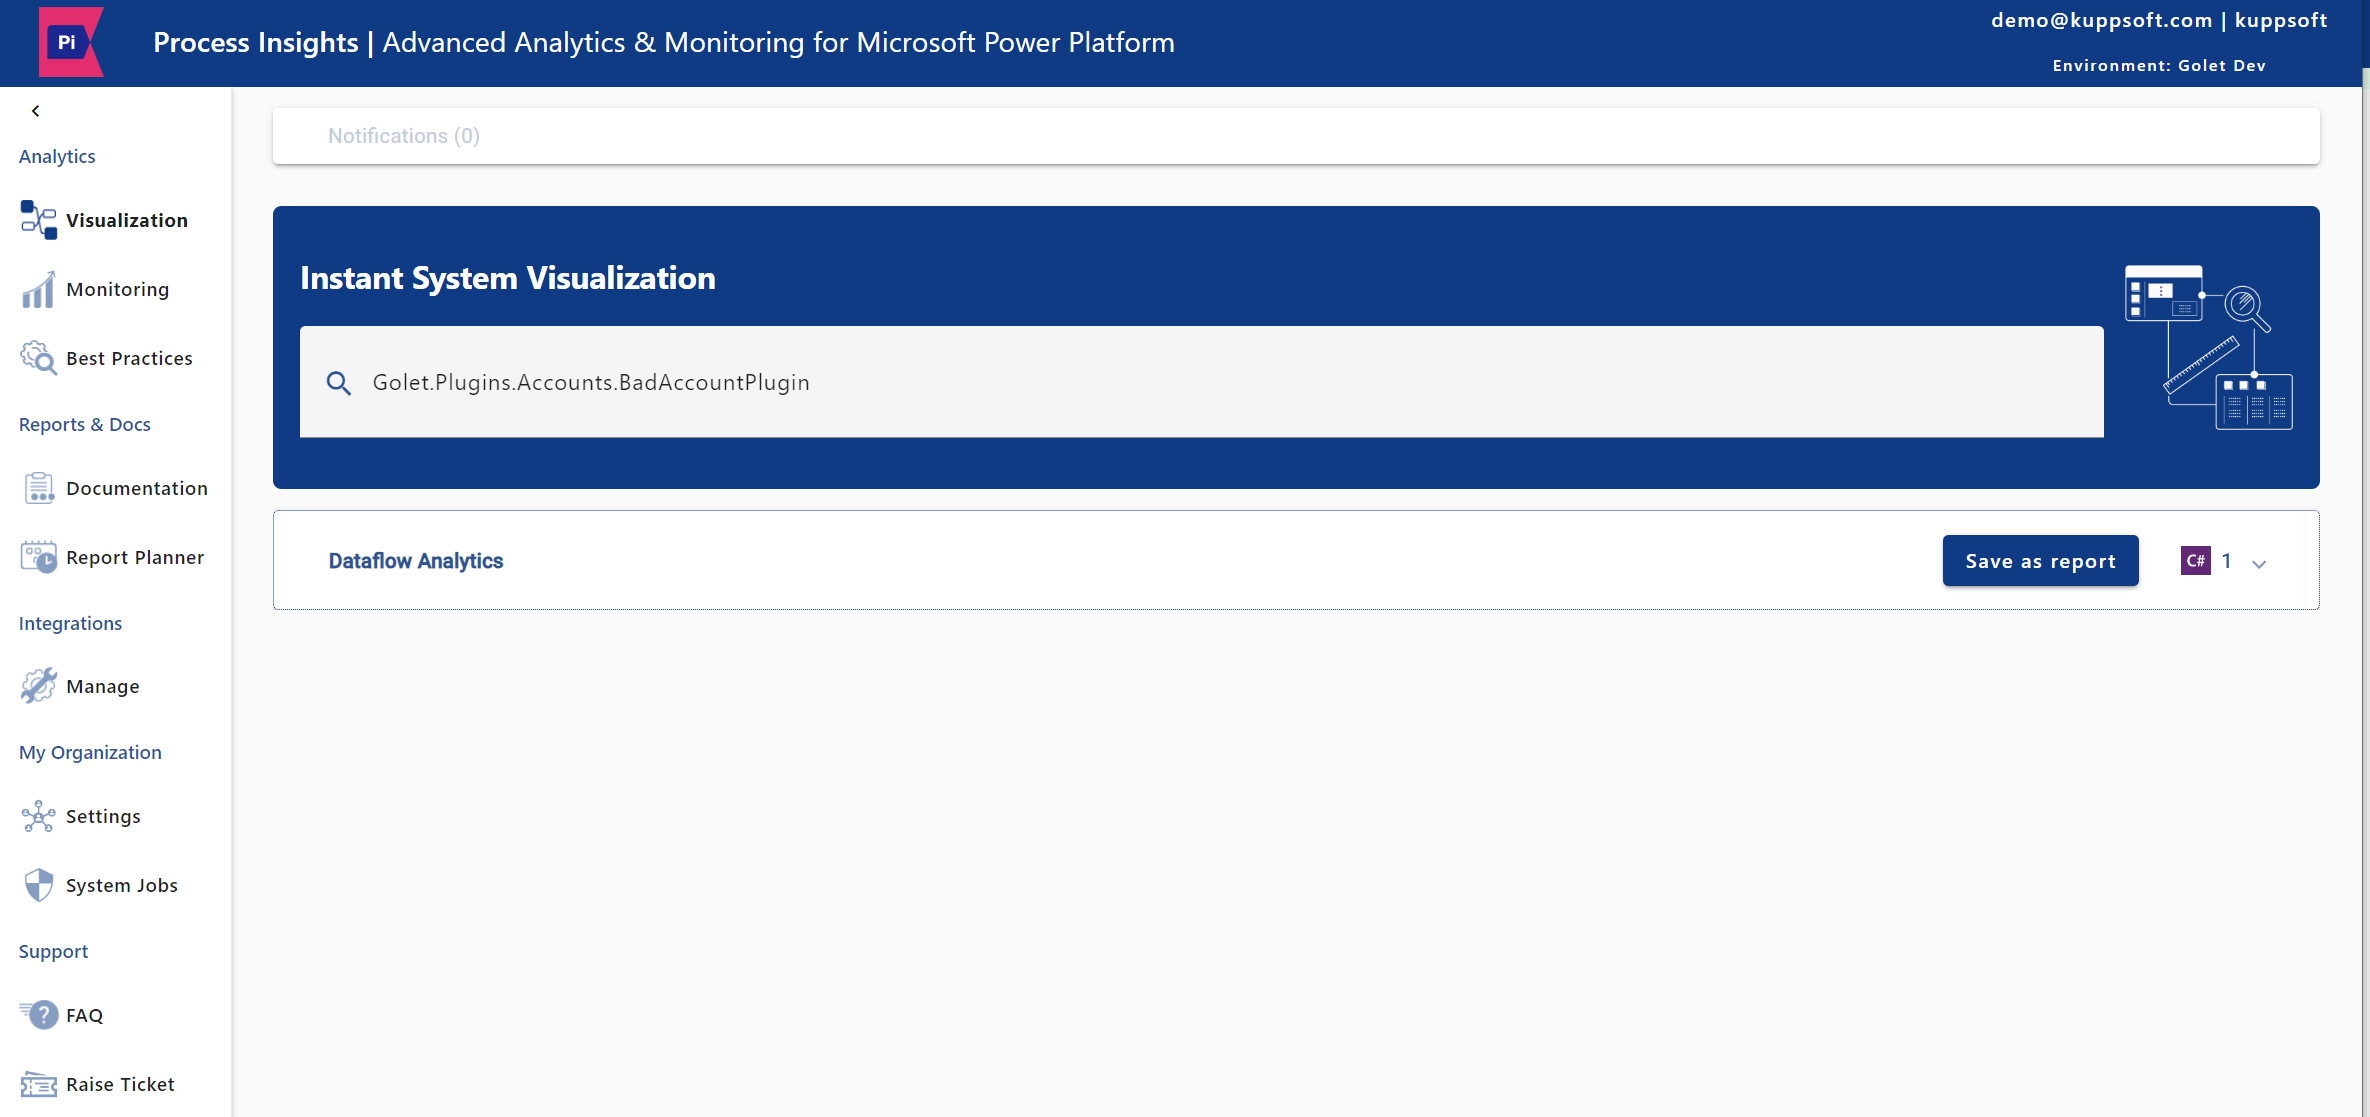Click the Settings network icon
2370x1117 pixels.
pyautogui.click(x=39, y=816)
